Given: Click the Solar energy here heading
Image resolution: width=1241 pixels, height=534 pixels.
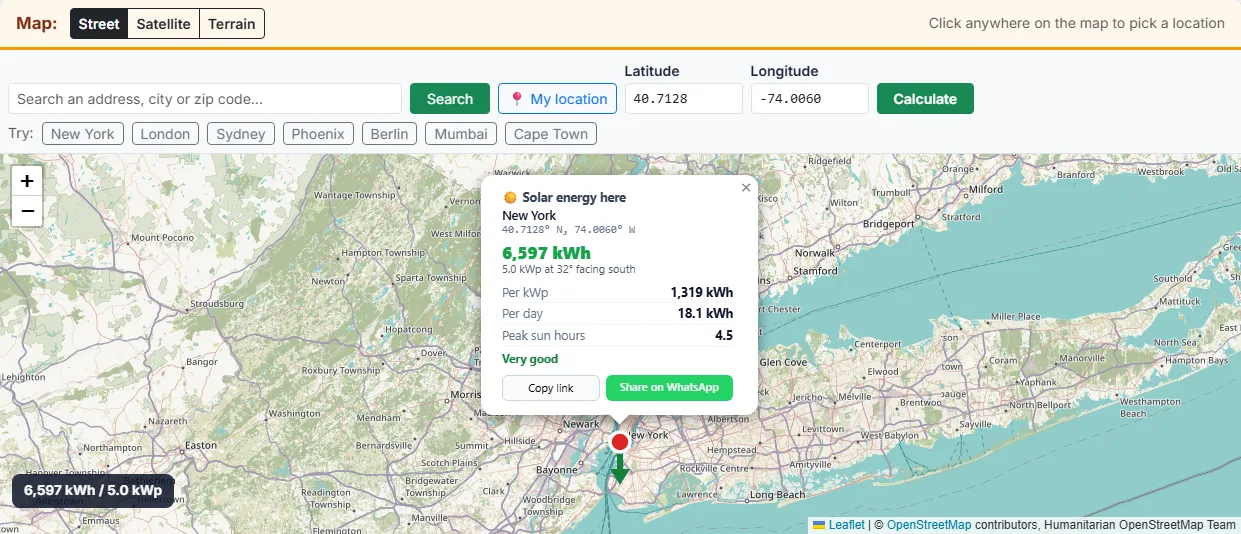Looking at the screenshot, I should pos(565,198).
